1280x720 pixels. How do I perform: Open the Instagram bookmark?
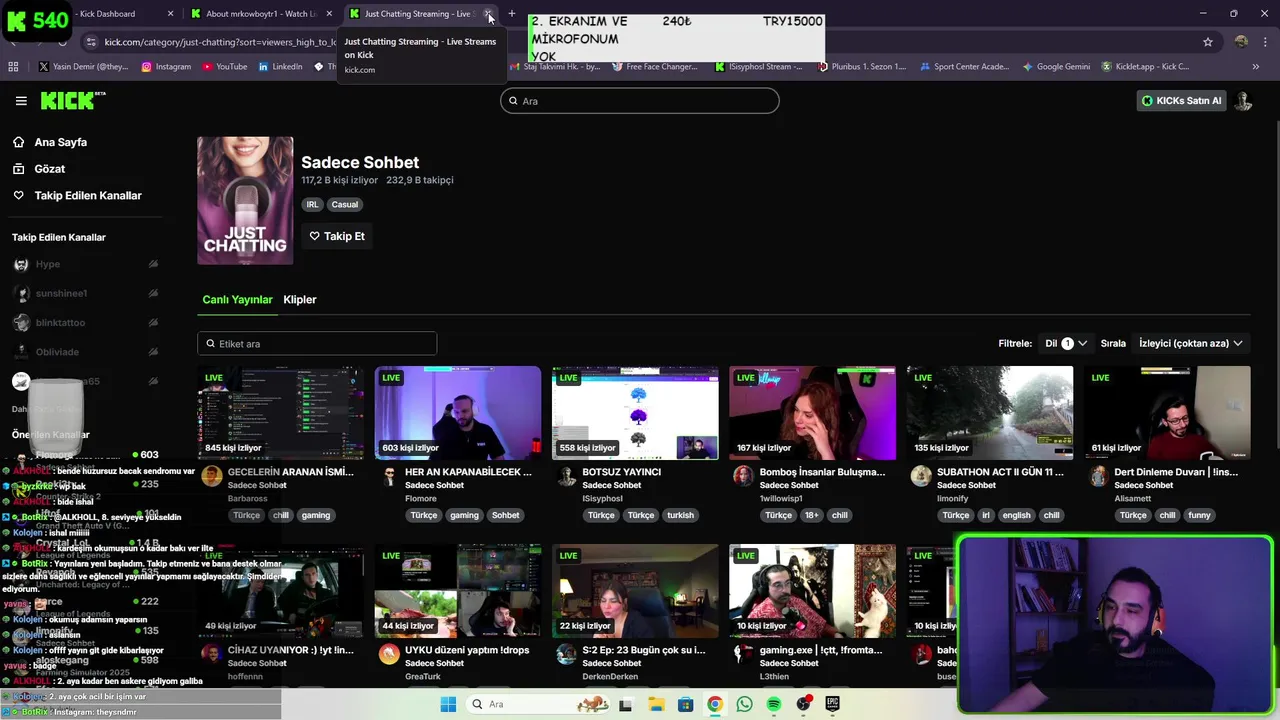click(x=166, y=67)
